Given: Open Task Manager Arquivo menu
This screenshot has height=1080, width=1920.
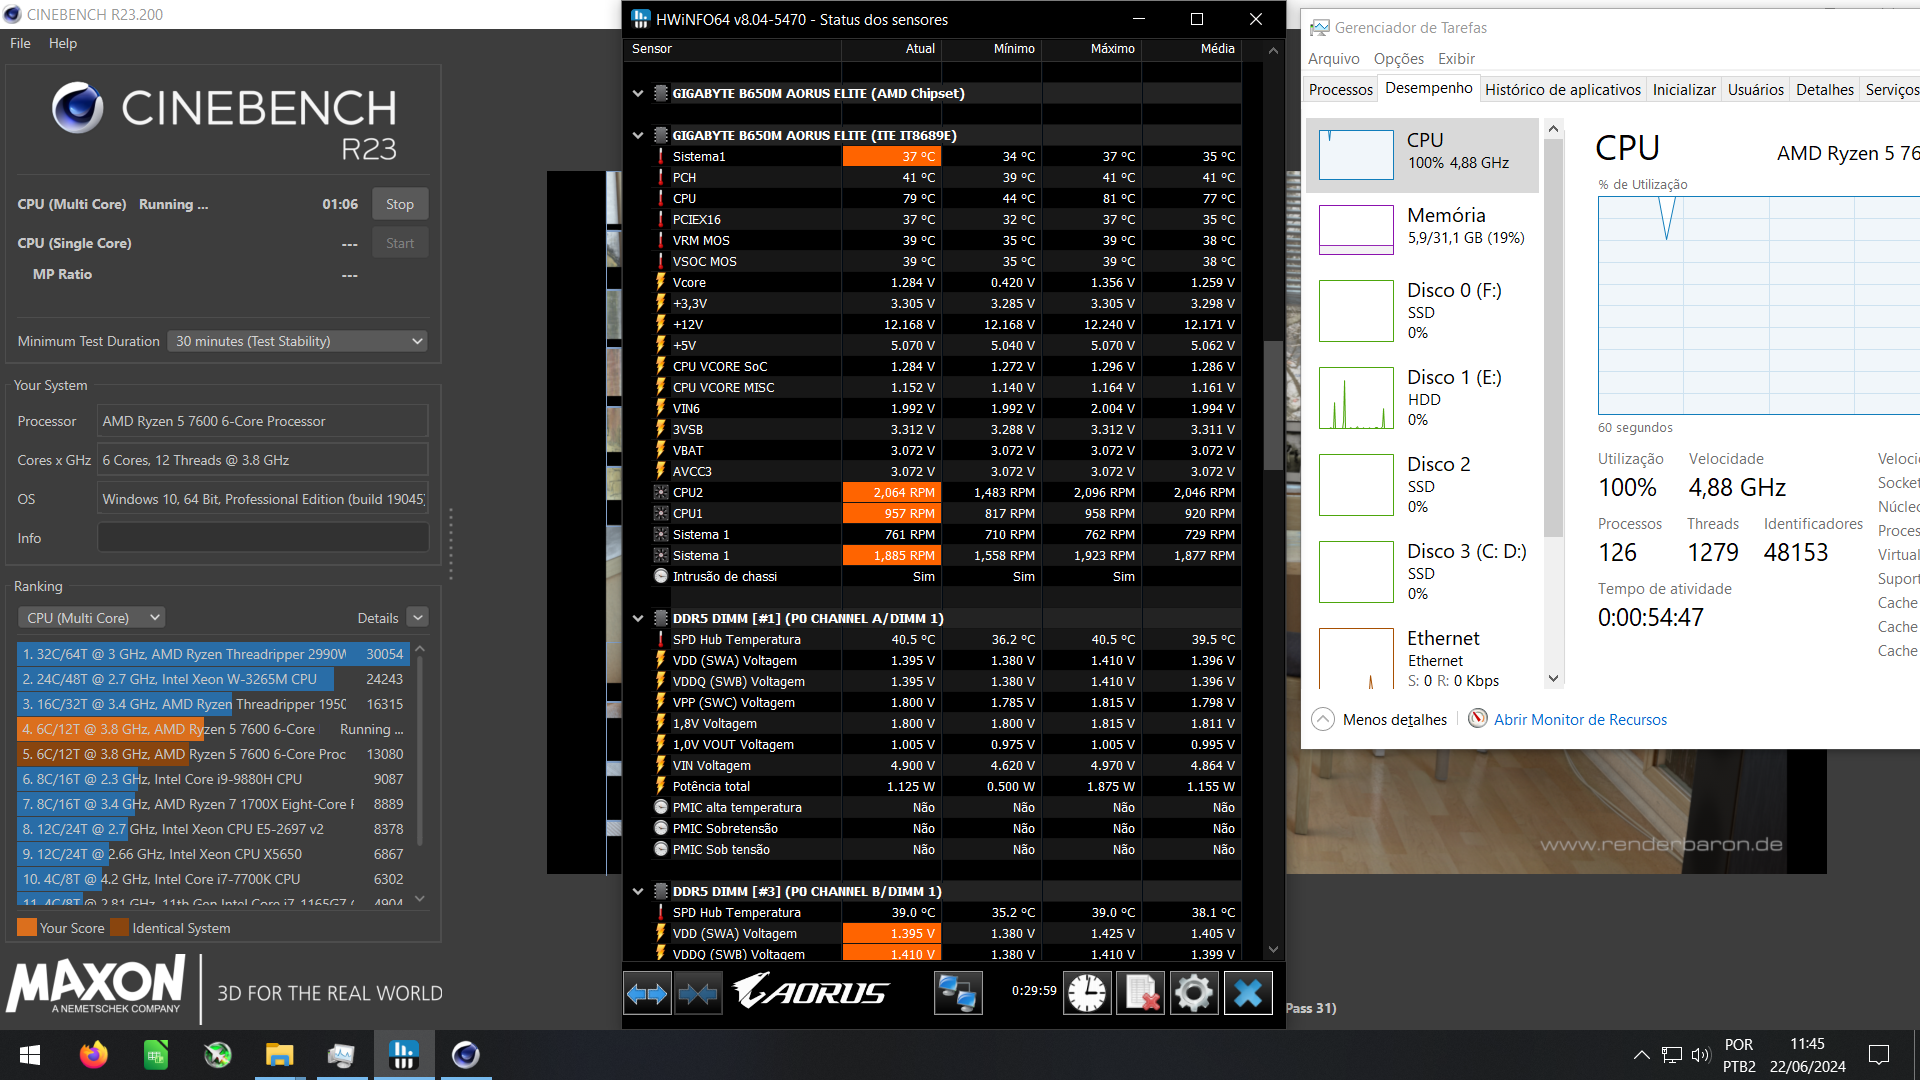Looking at the screenshot, I should point(1334,58).
